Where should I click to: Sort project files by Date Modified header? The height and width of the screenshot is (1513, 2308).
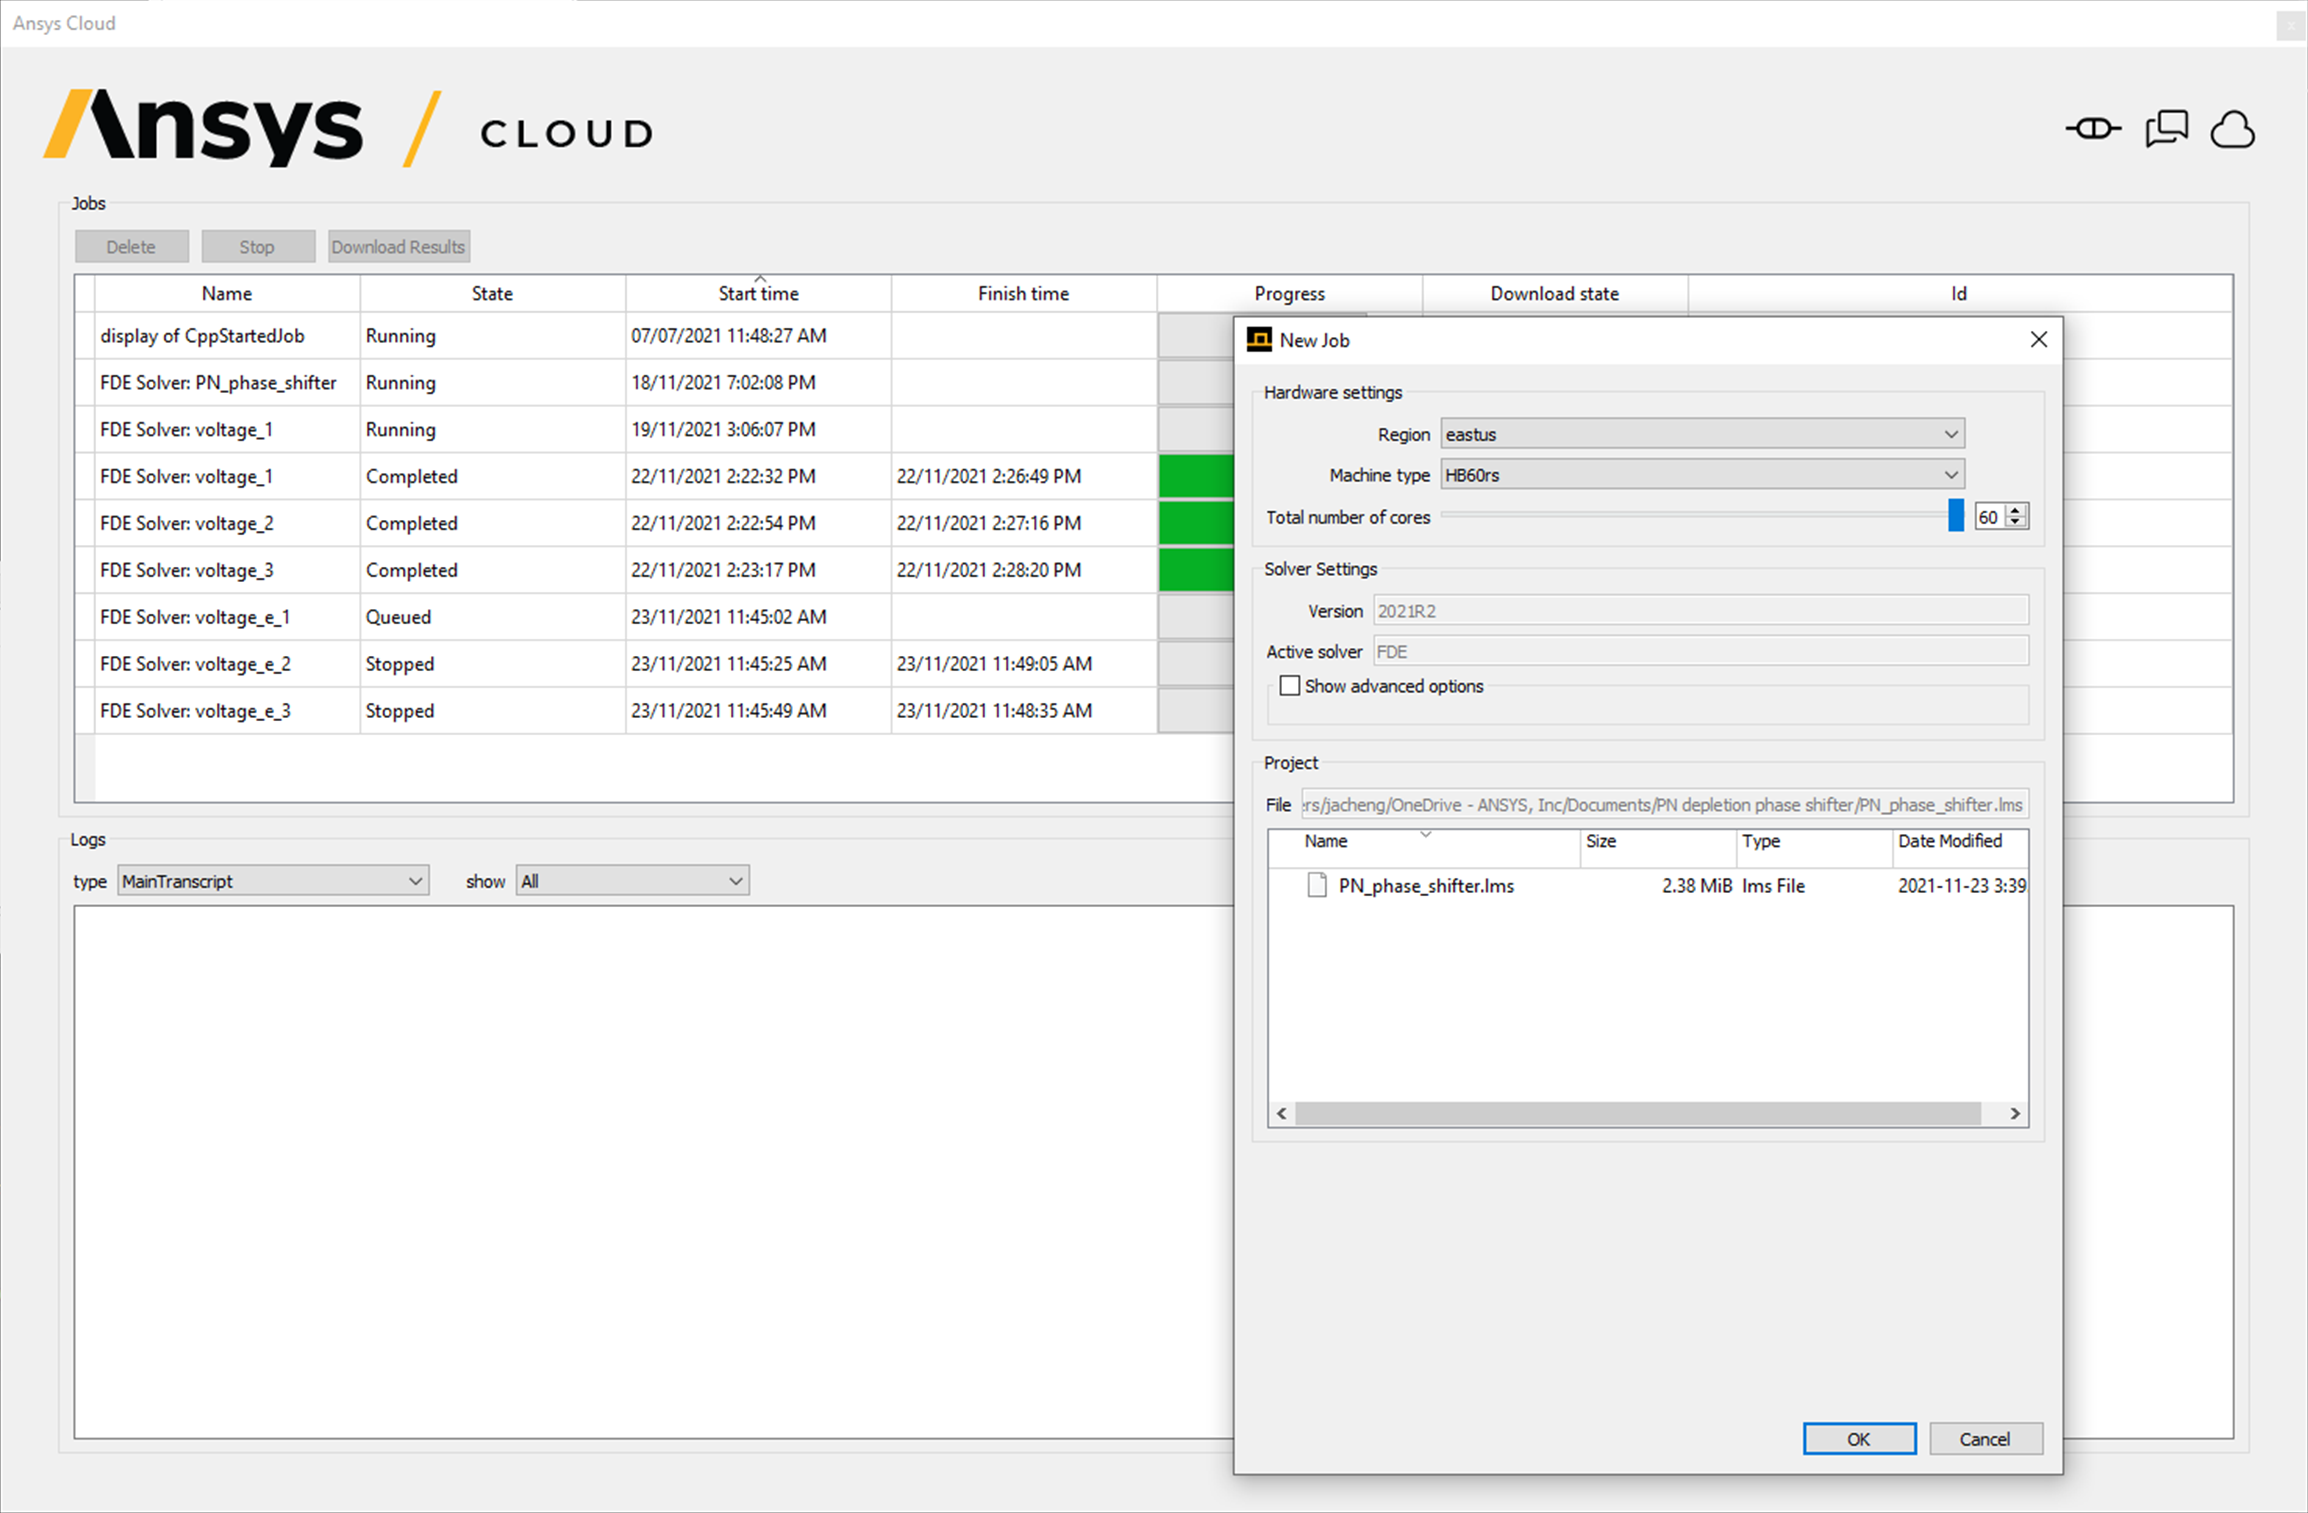click(x=1960, y=842)
